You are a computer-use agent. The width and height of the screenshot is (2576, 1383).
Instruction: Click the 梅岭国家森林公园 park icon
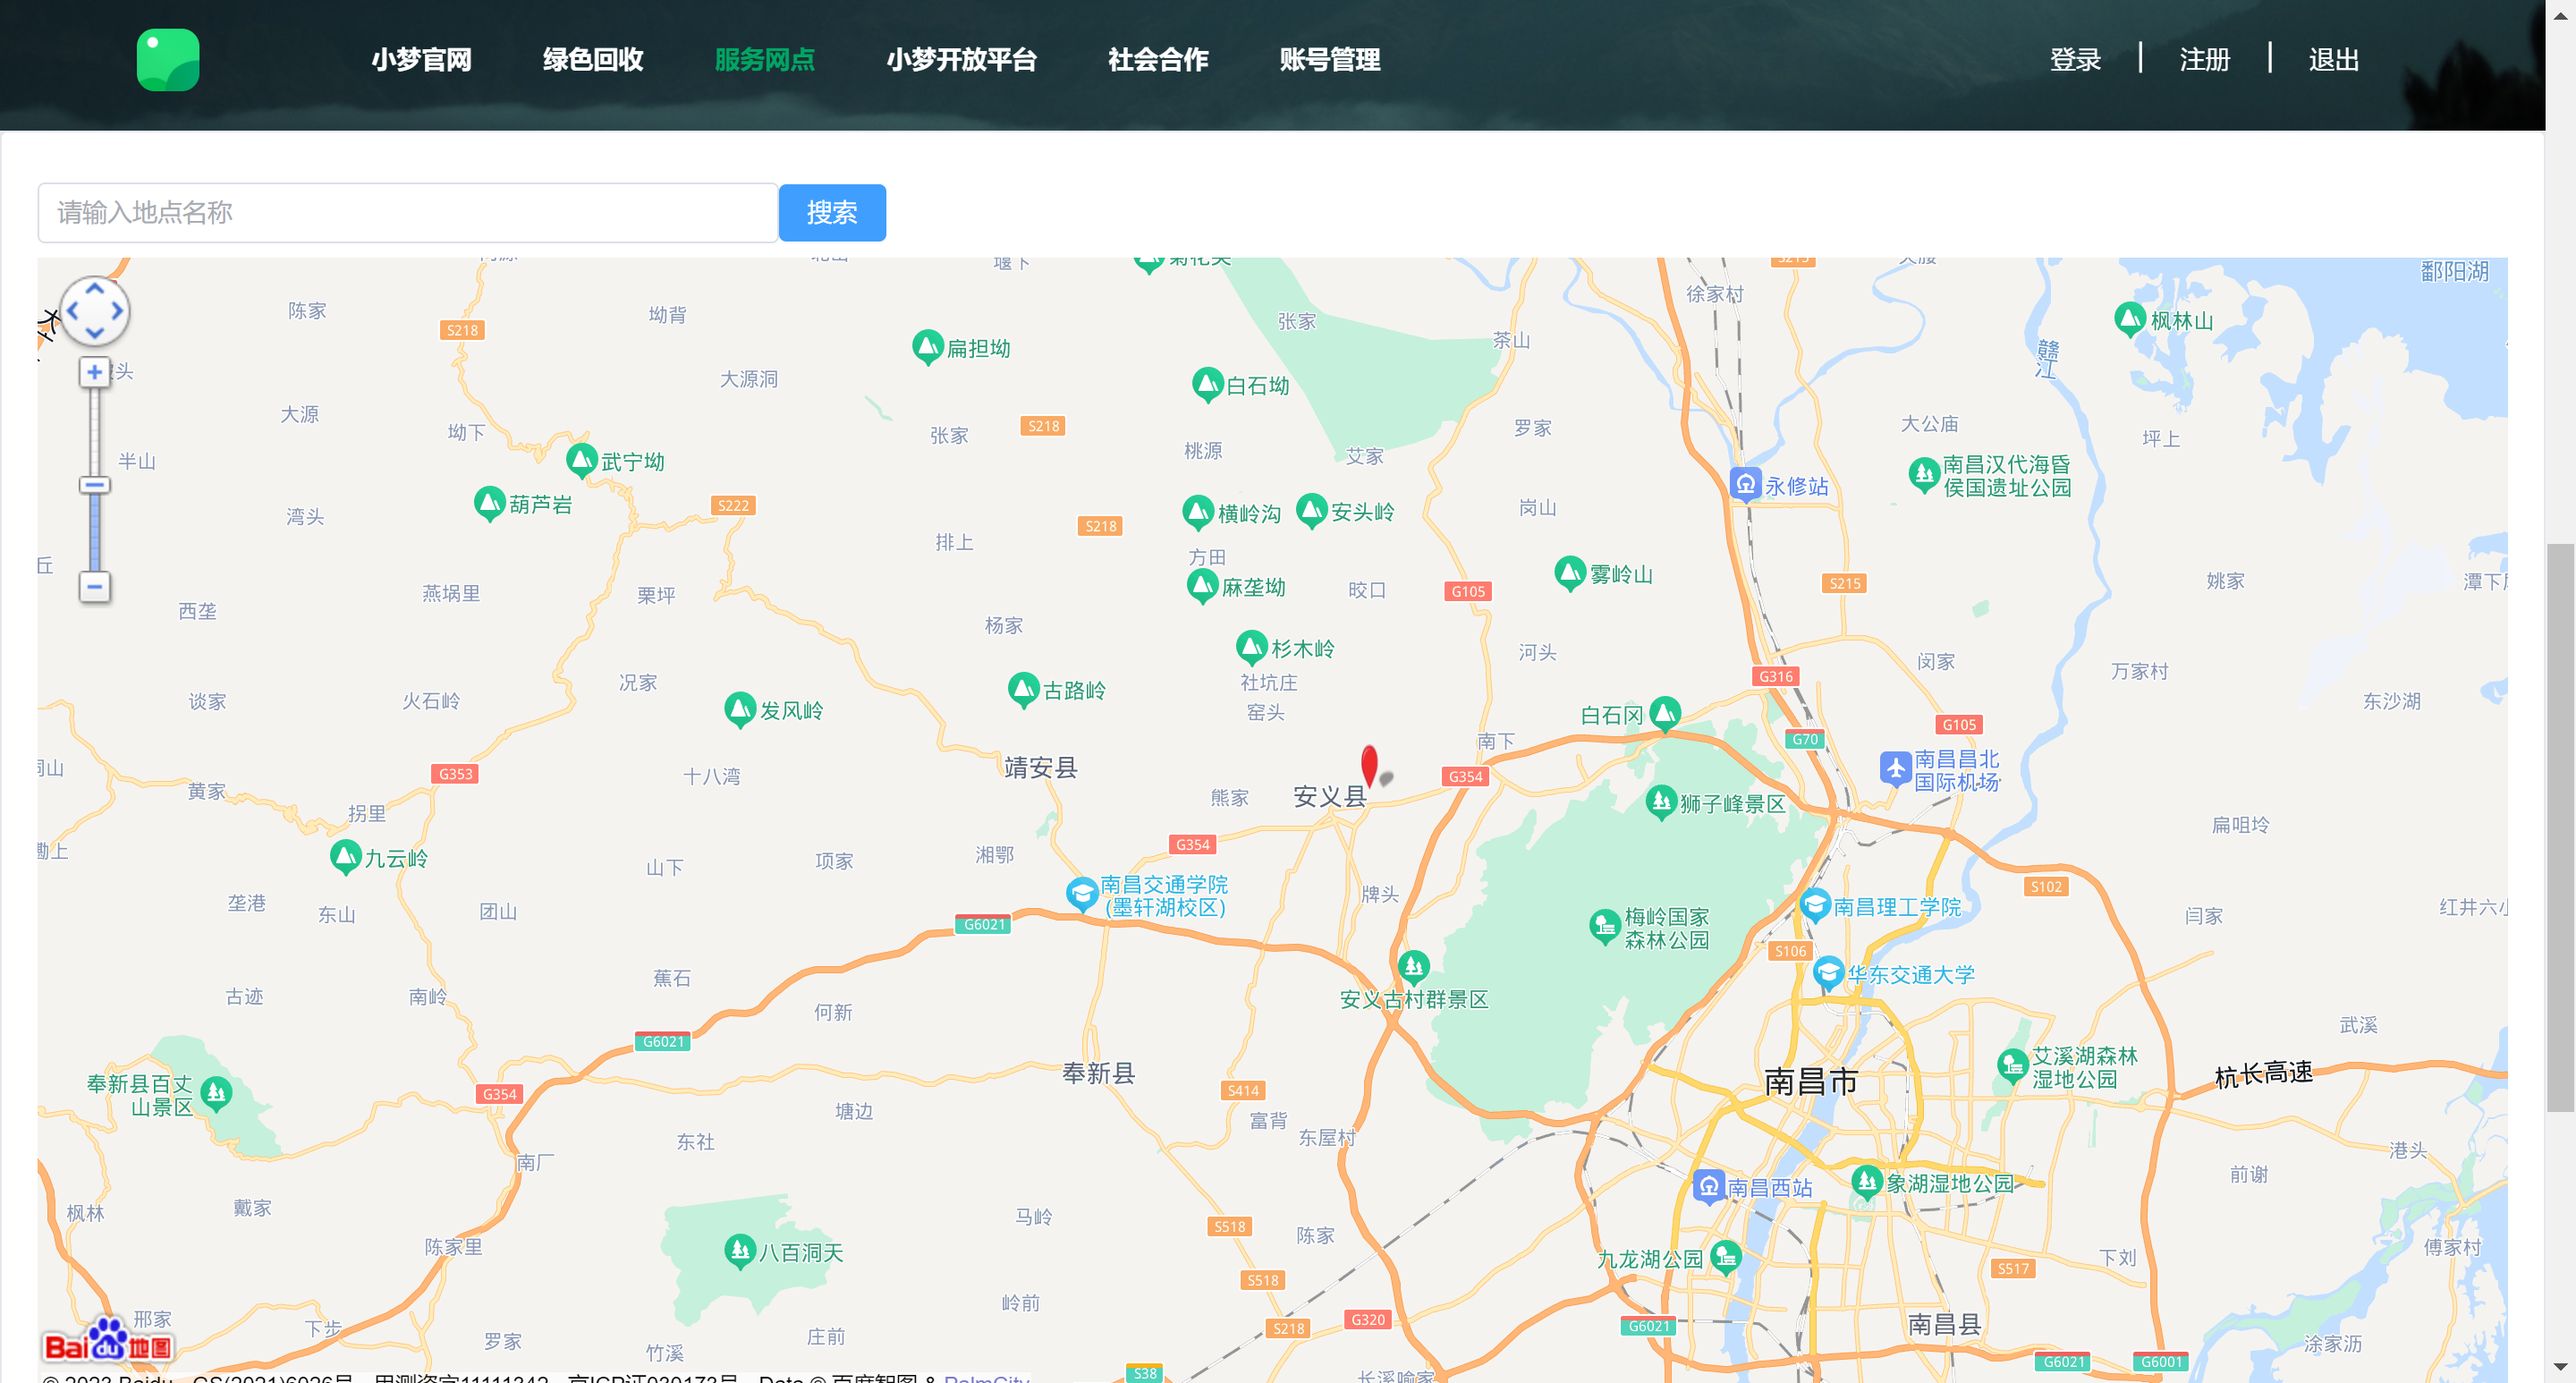tap(1604, 926)
